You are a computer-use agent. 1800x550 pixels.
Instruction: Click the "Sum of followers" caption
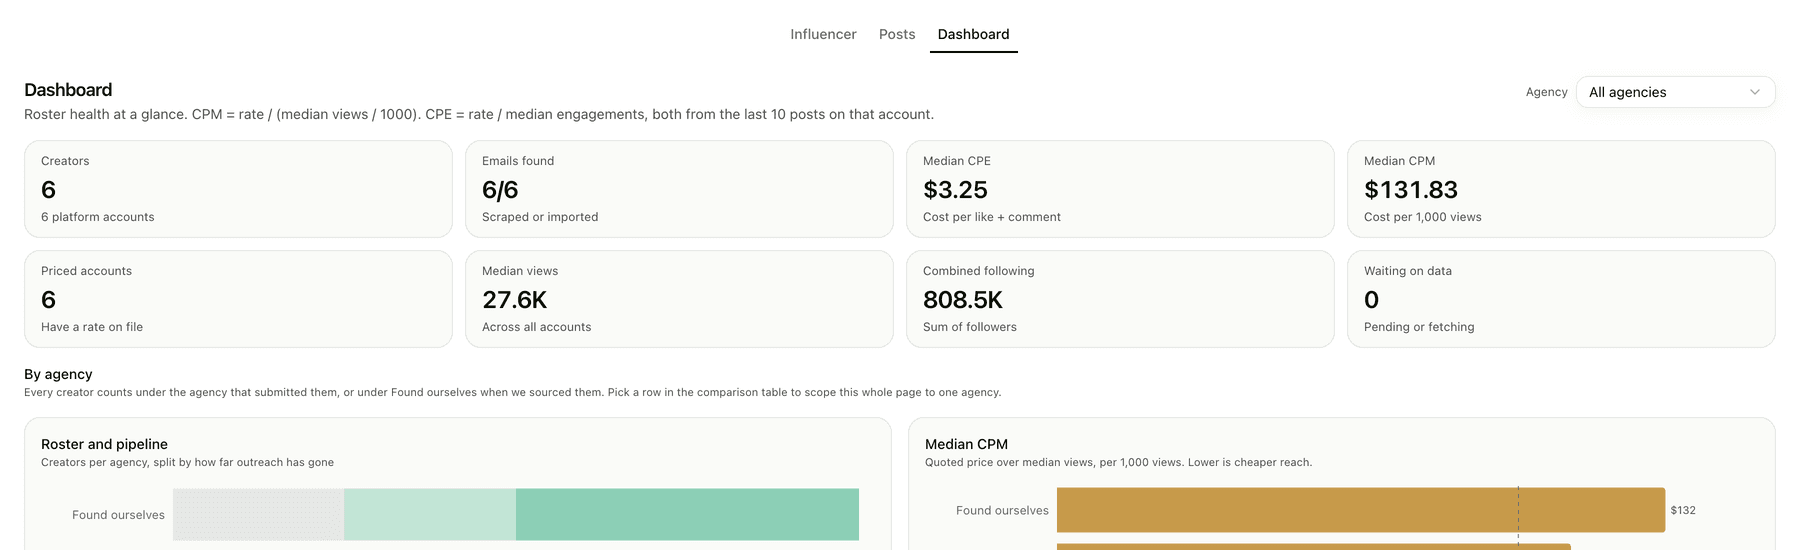point(969,327)
